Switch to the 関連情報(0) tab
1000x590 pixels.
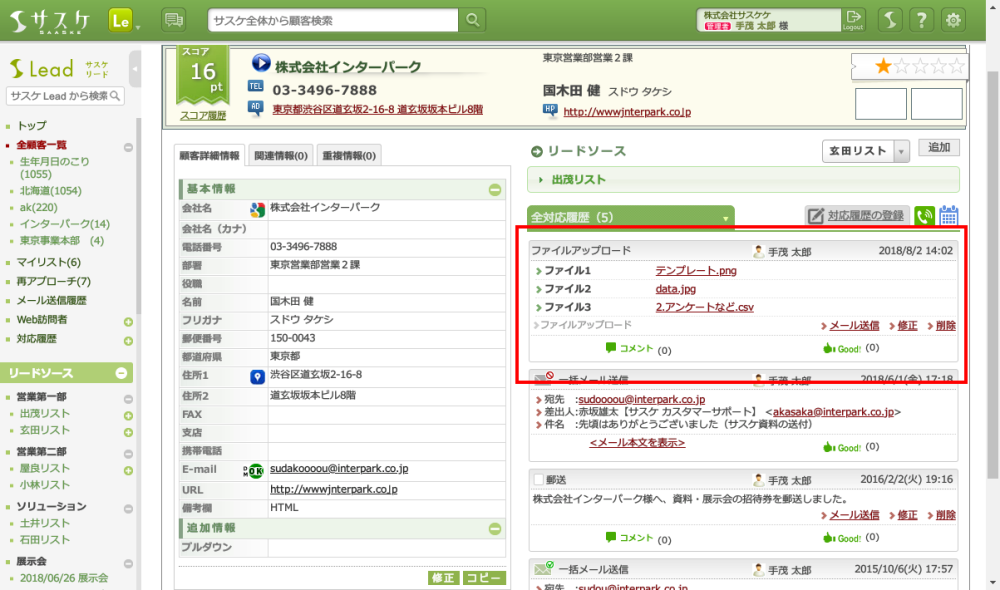(x=279, y=155)
